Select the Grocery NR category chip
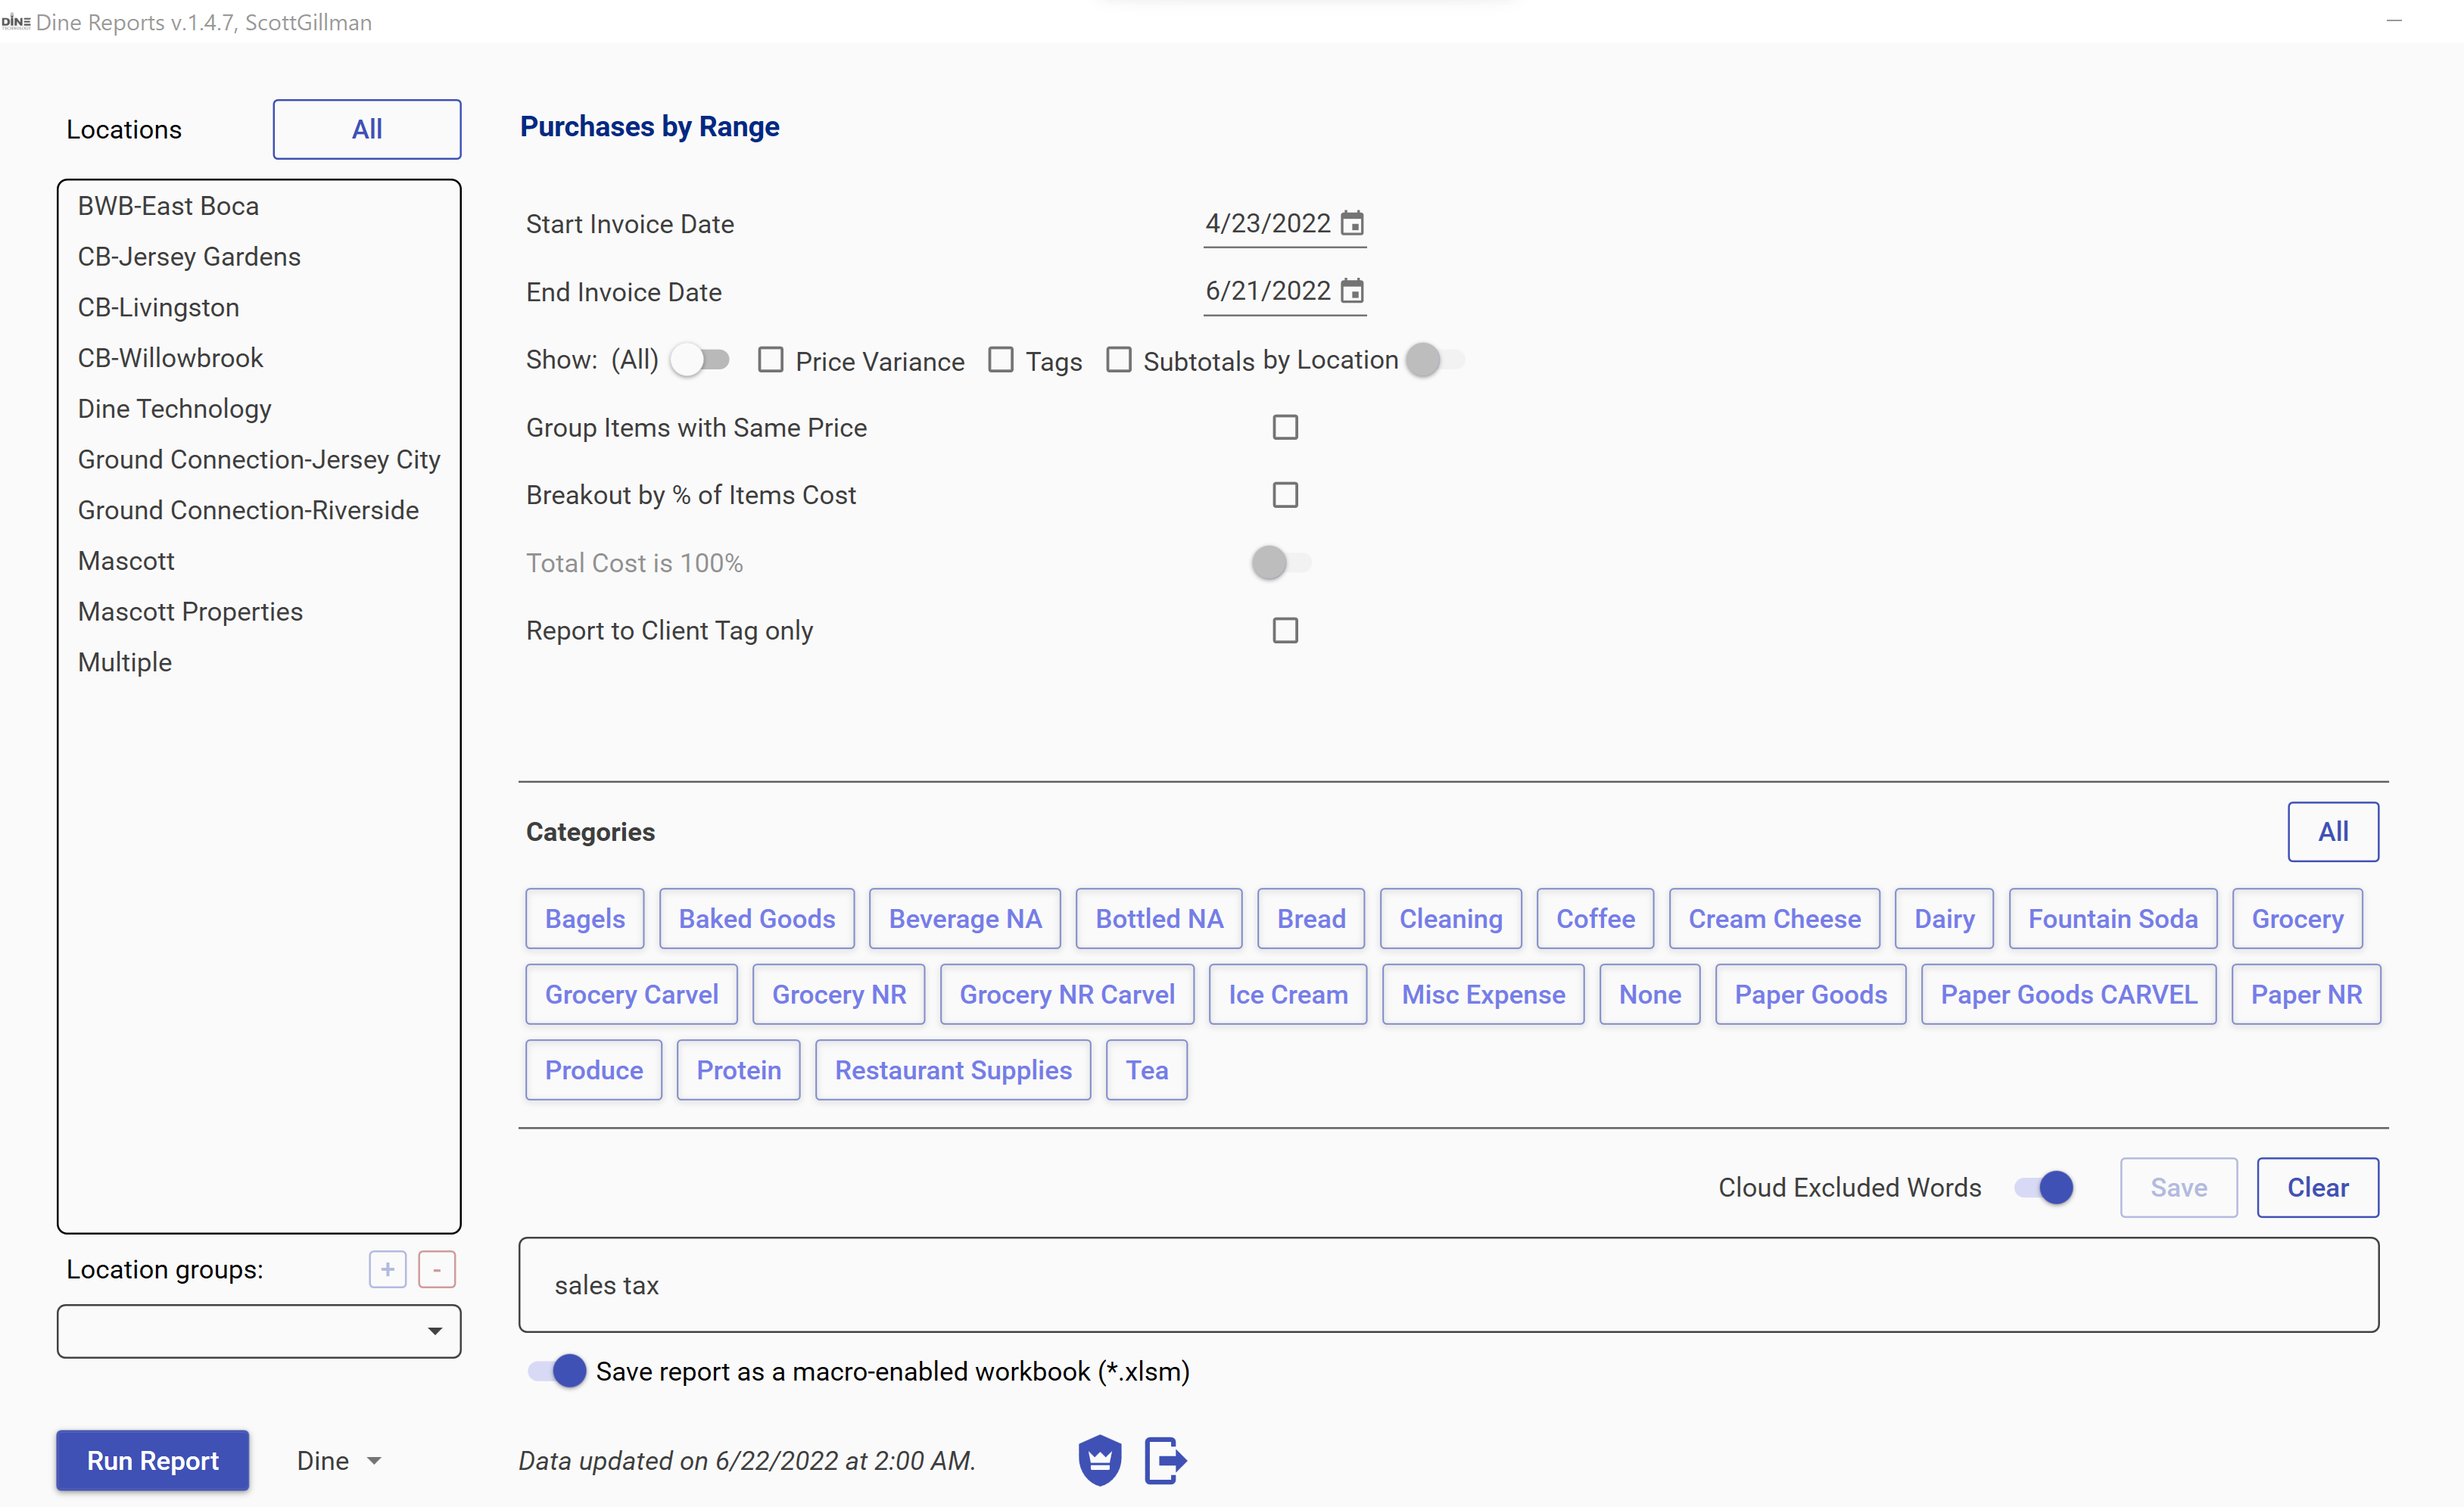2464x1507 pixels. 839,995
